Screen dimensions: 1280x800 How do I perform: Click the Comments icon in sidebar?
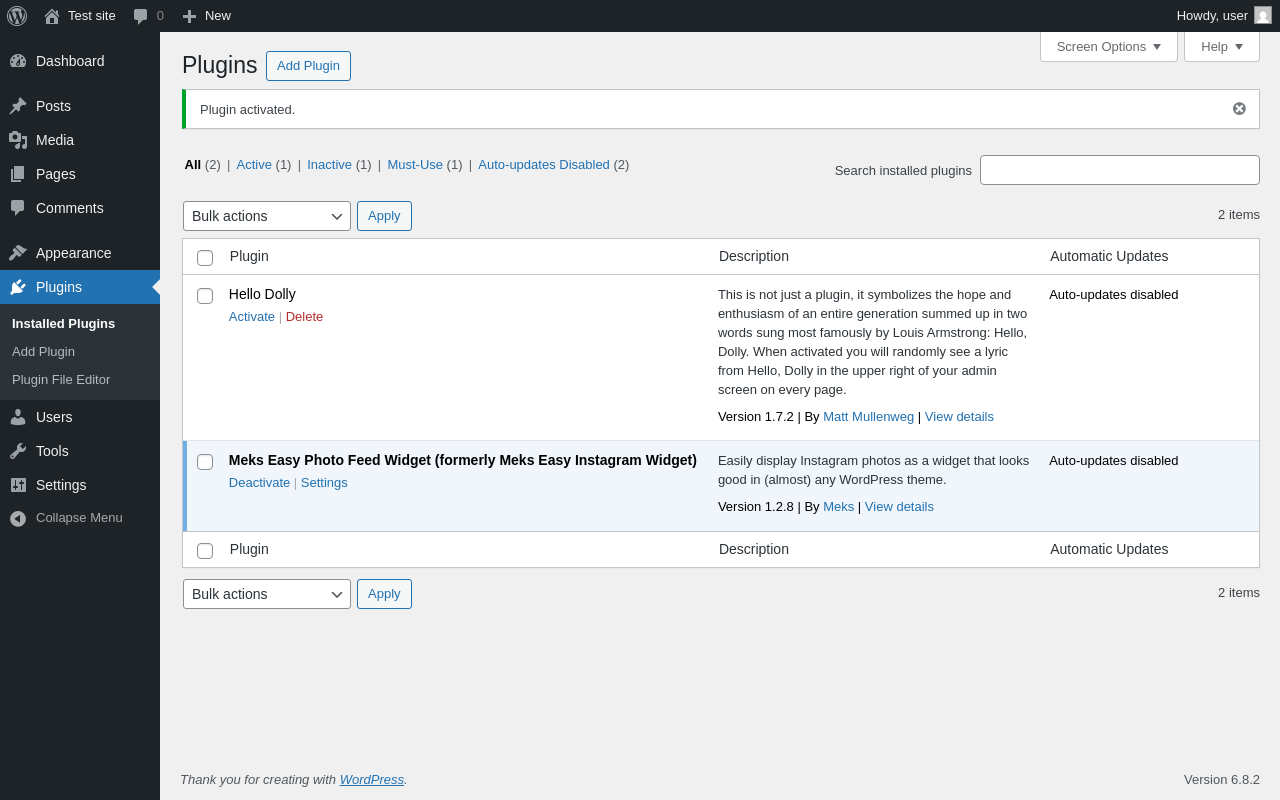click(x=18, y=208)
